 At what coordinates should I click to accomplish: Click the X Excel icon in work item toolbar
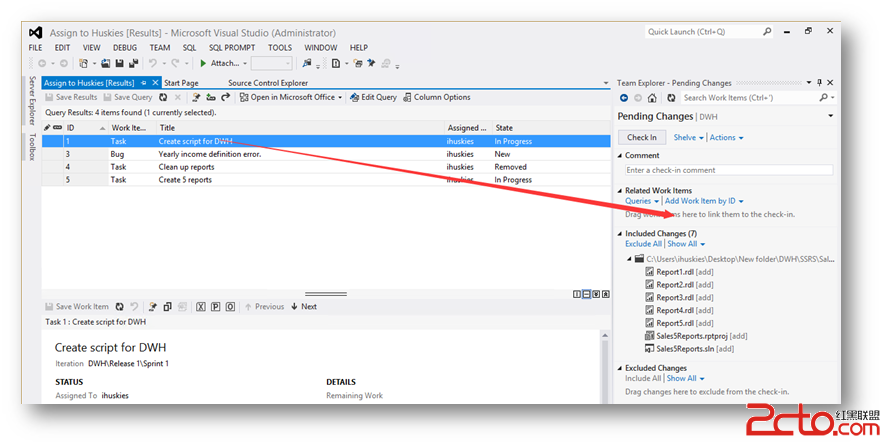(x=201, y=307)
